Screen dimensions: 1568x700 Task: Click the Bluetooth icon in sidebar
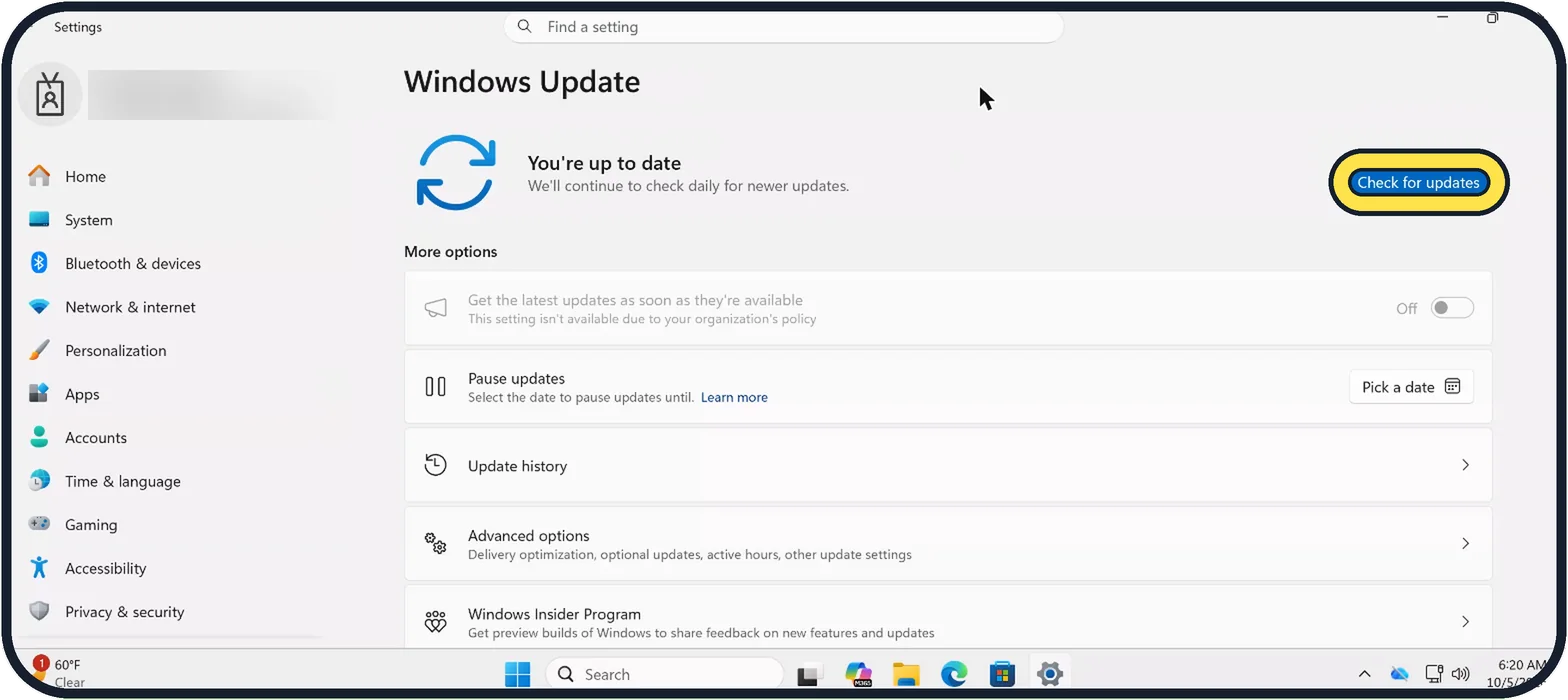(x=39, y=263)
